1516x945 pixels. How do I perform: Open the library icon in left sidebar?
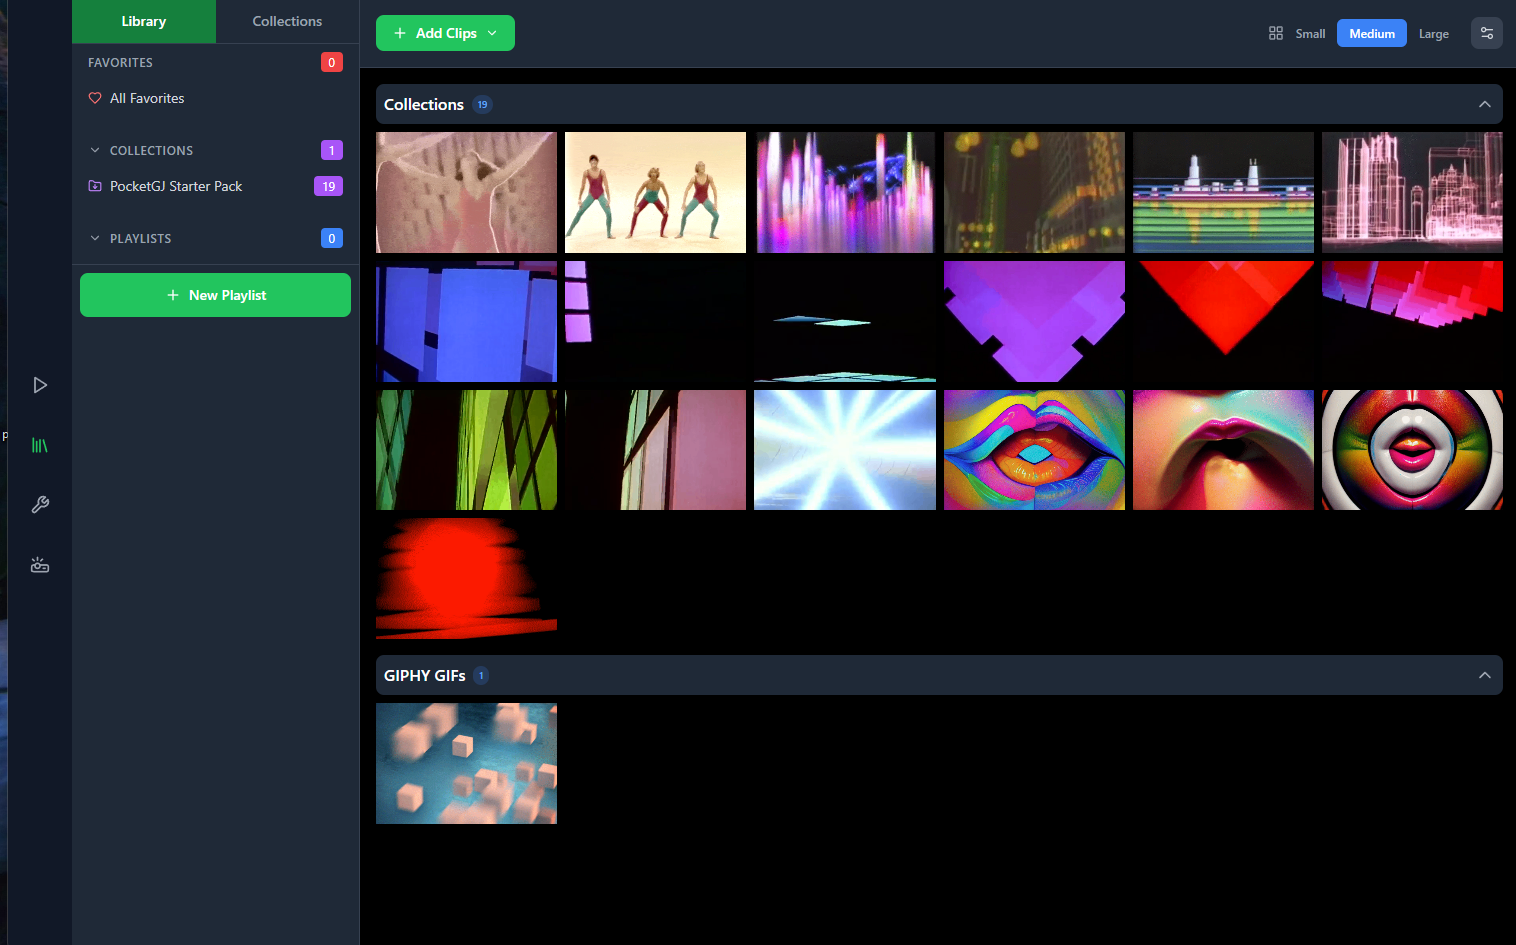click(40, 445)
